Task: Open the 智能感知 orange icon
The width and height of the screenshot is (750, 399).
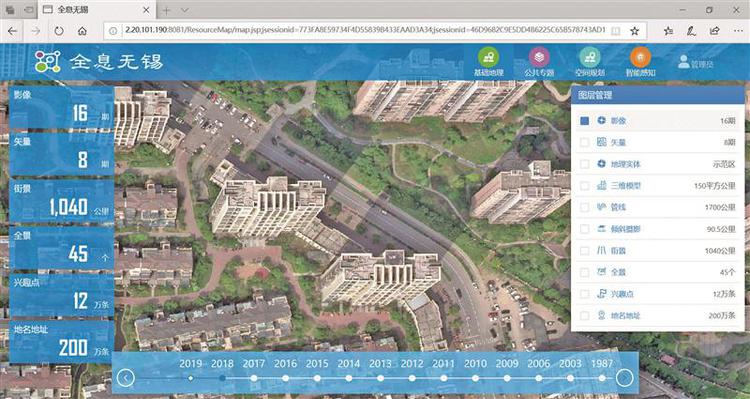Action: click(640, 57)
